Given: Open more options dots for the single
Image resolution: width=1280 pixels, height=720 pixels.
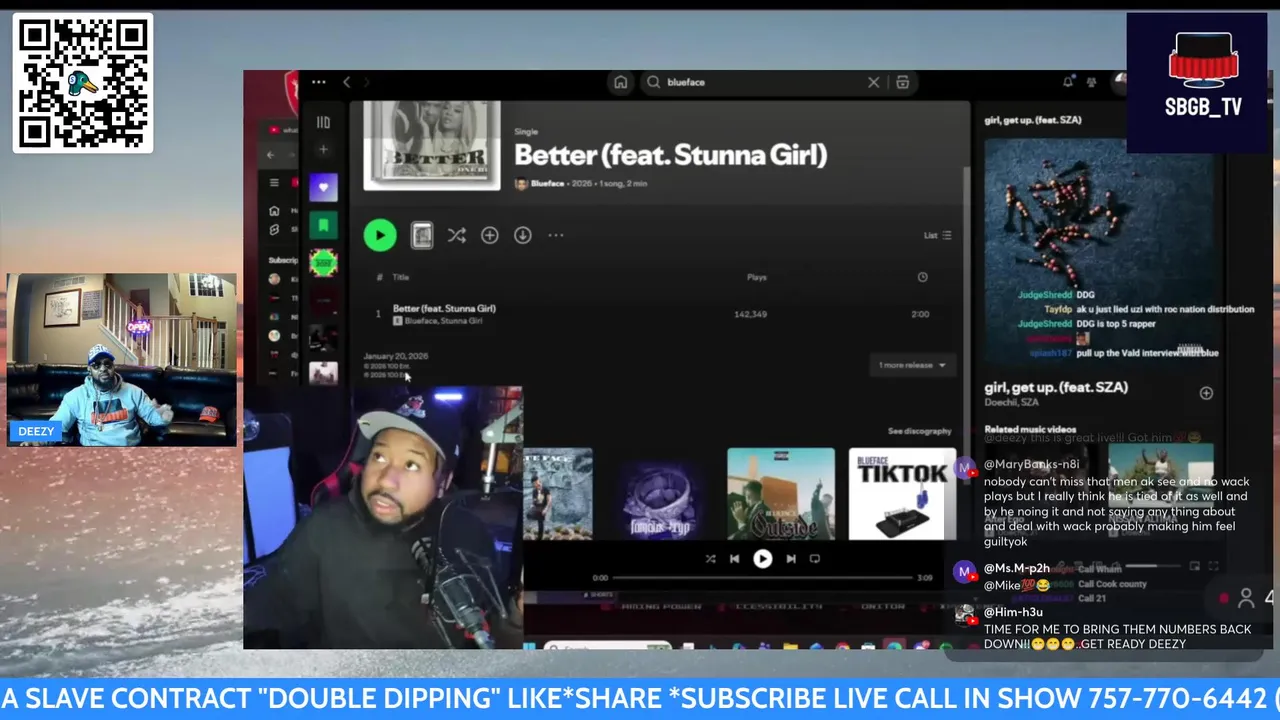Looking at the screenshot, I should coord(555,235).
